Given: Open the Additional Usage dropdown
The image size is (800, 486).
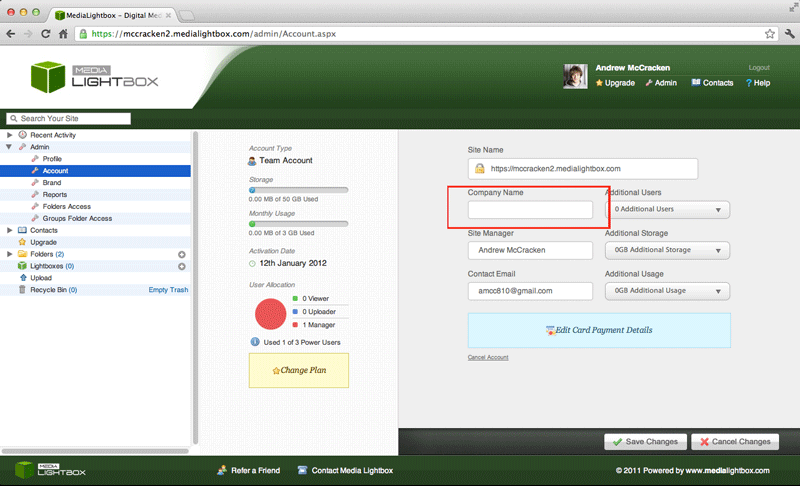Looking at the screenshot, I should pos(667,291).
